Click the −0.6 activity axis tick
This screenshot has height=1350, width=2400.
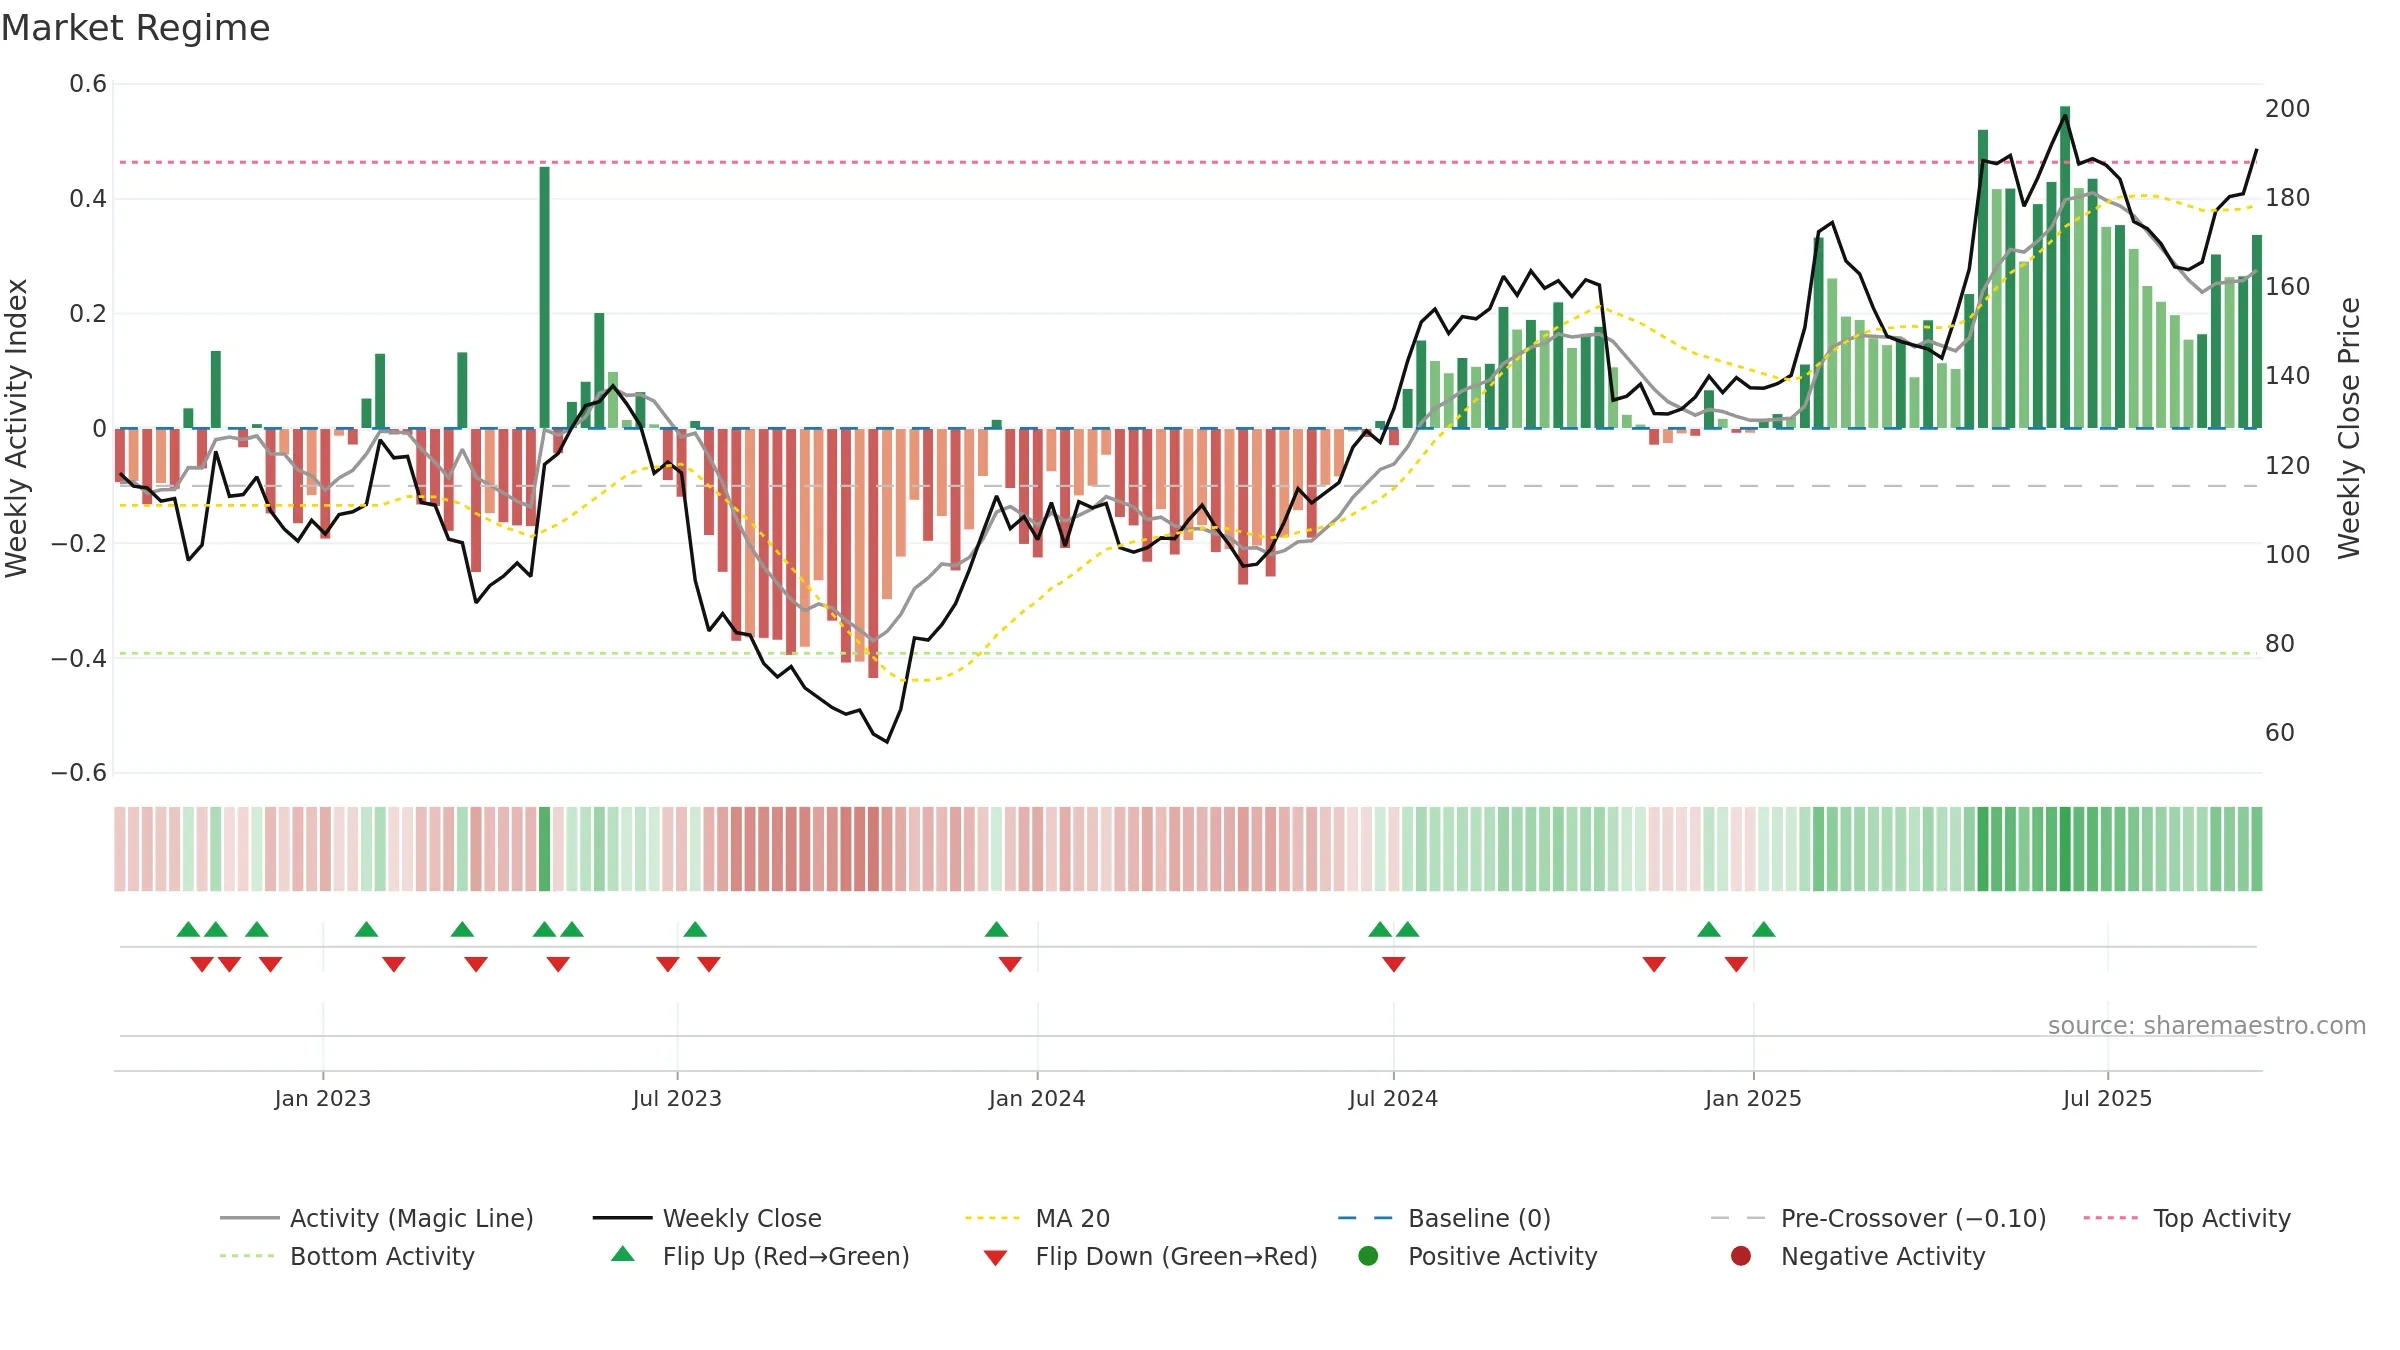(x=79, y=773)
